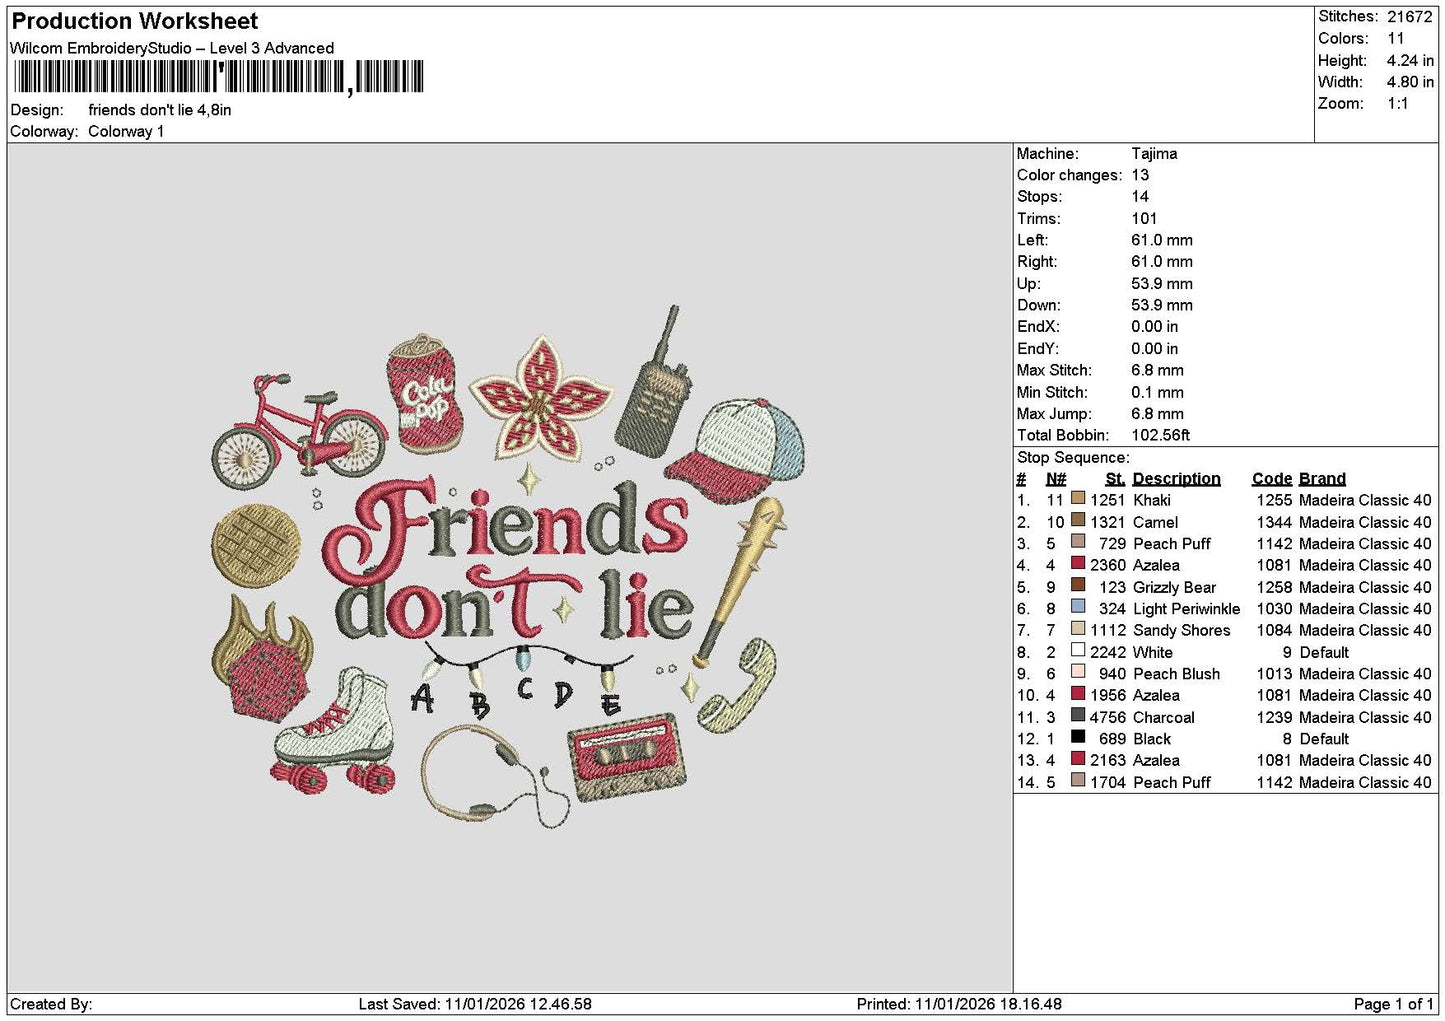1445x1021 pixels.
Task: Click the 'Brand' column header
Action: point(1323,479)
